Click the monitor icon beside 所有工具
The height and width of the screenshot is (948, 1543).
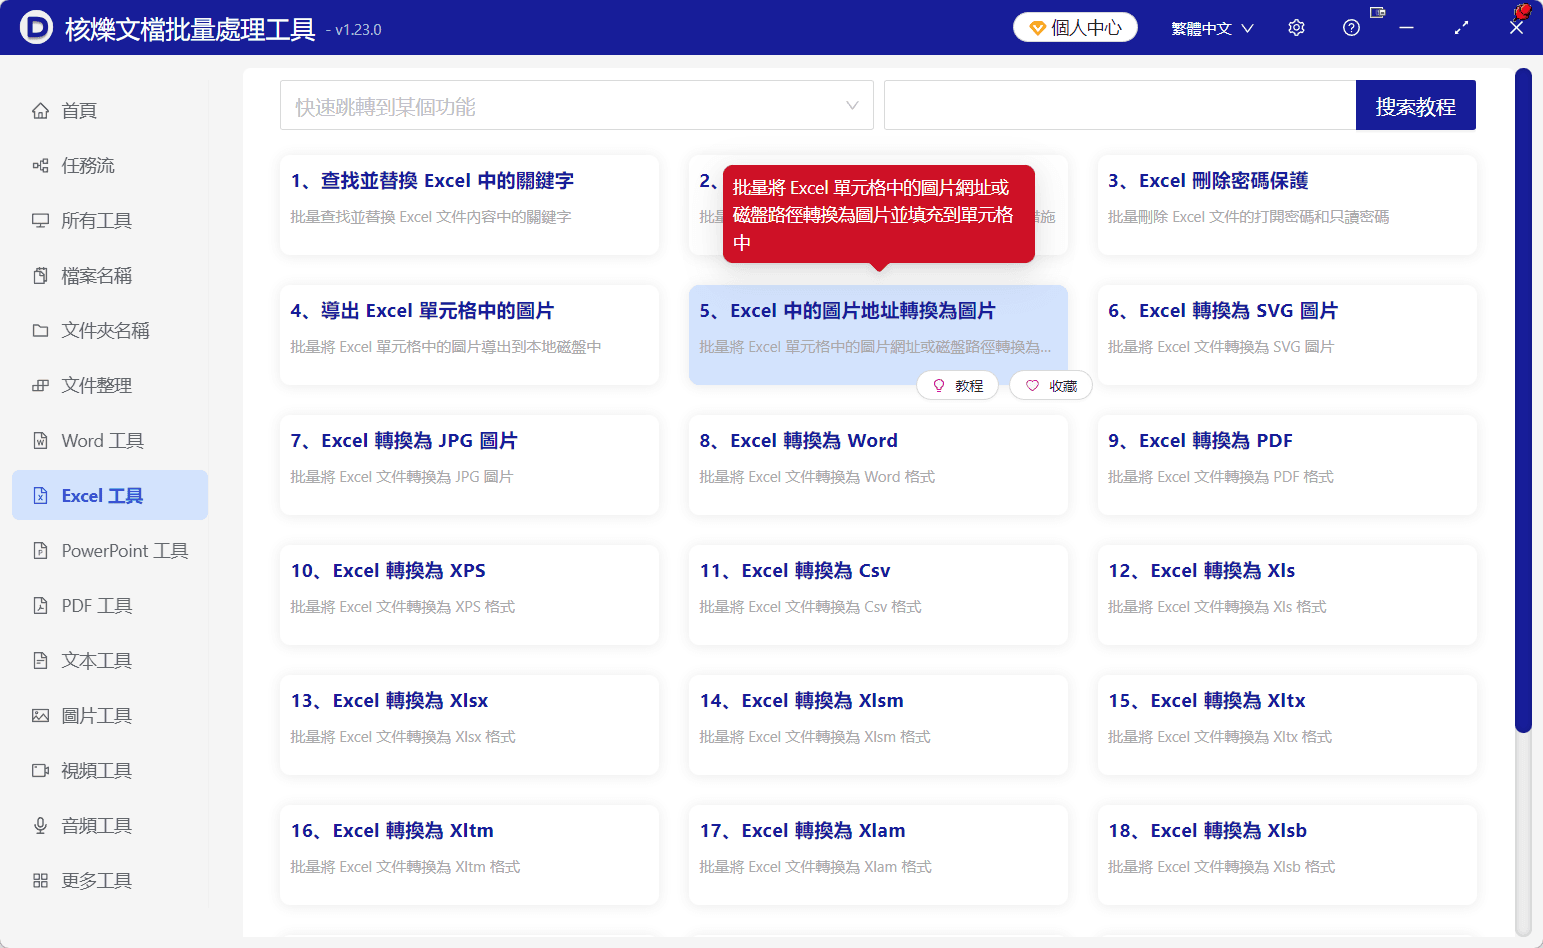tap(41, 220)
